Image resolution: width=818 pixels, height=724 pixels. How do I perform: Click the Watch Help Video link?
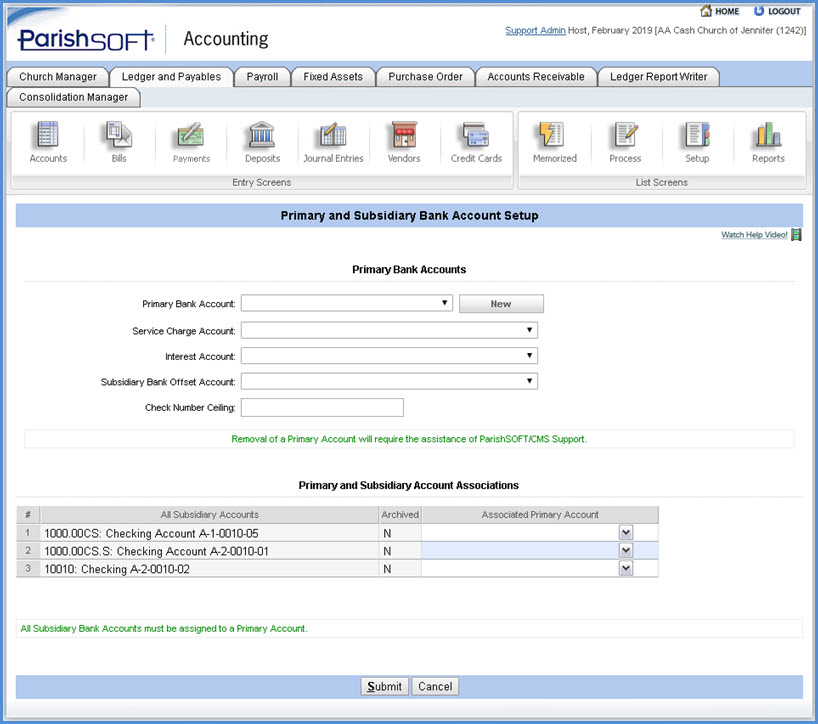754,235
